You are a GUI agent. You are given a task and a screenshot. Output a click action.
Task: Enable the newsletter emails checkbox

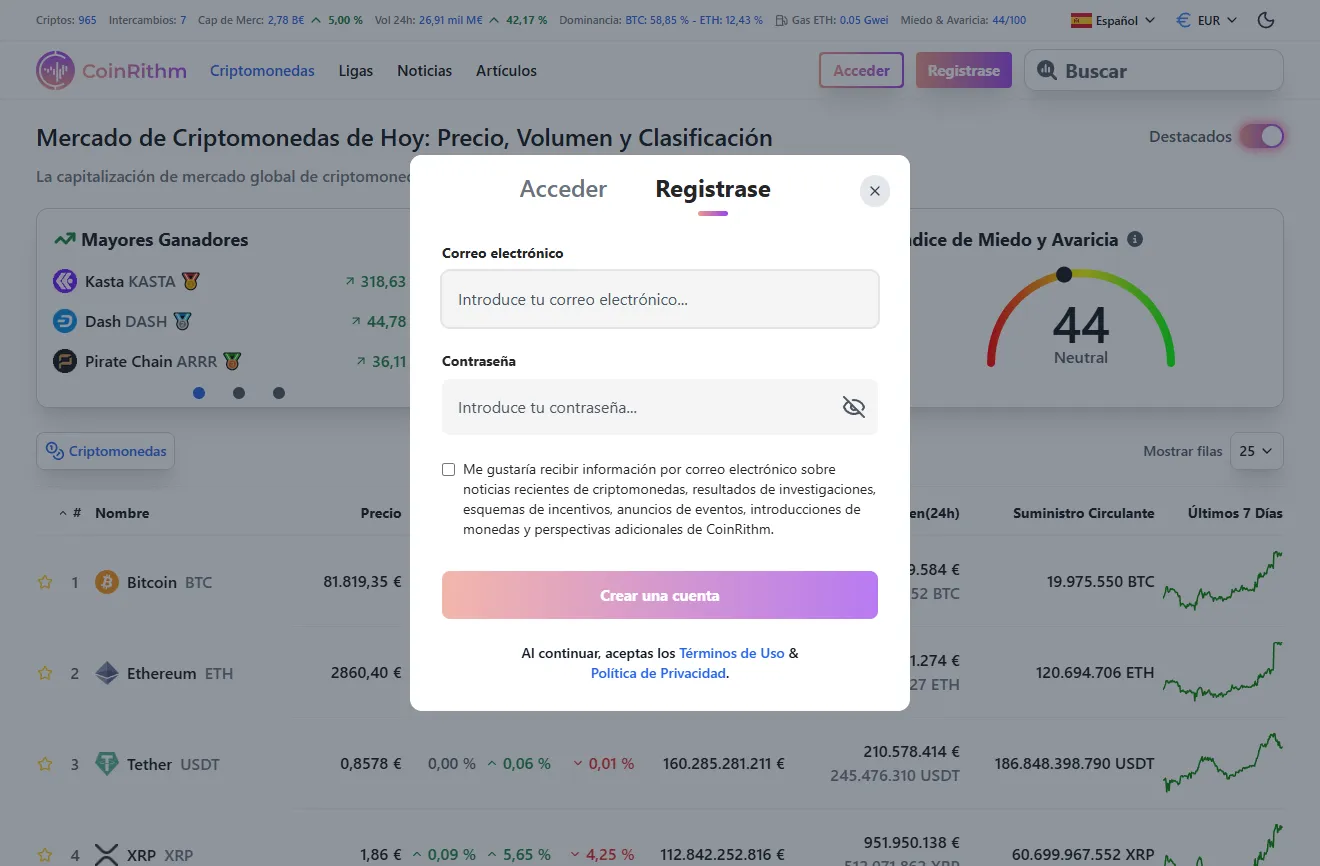pyautogui.click(x=448, y=469)
